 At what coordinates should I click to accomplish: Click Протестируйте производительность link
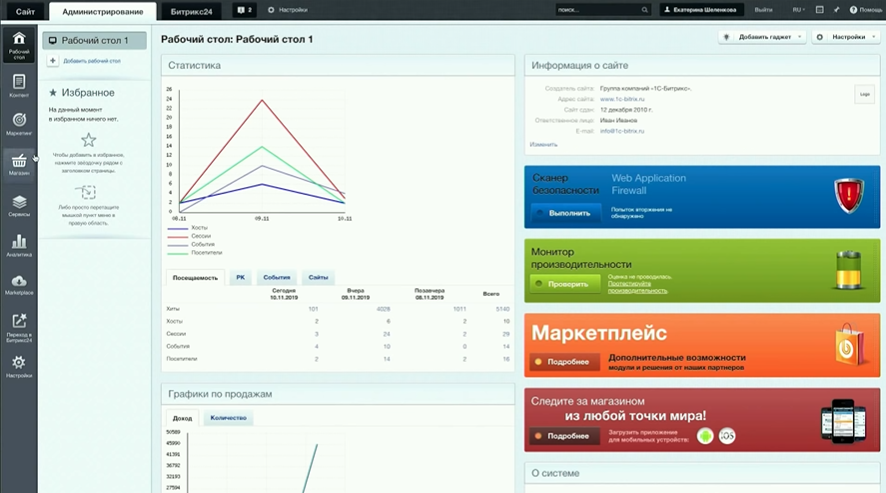(x=637, y=287)
